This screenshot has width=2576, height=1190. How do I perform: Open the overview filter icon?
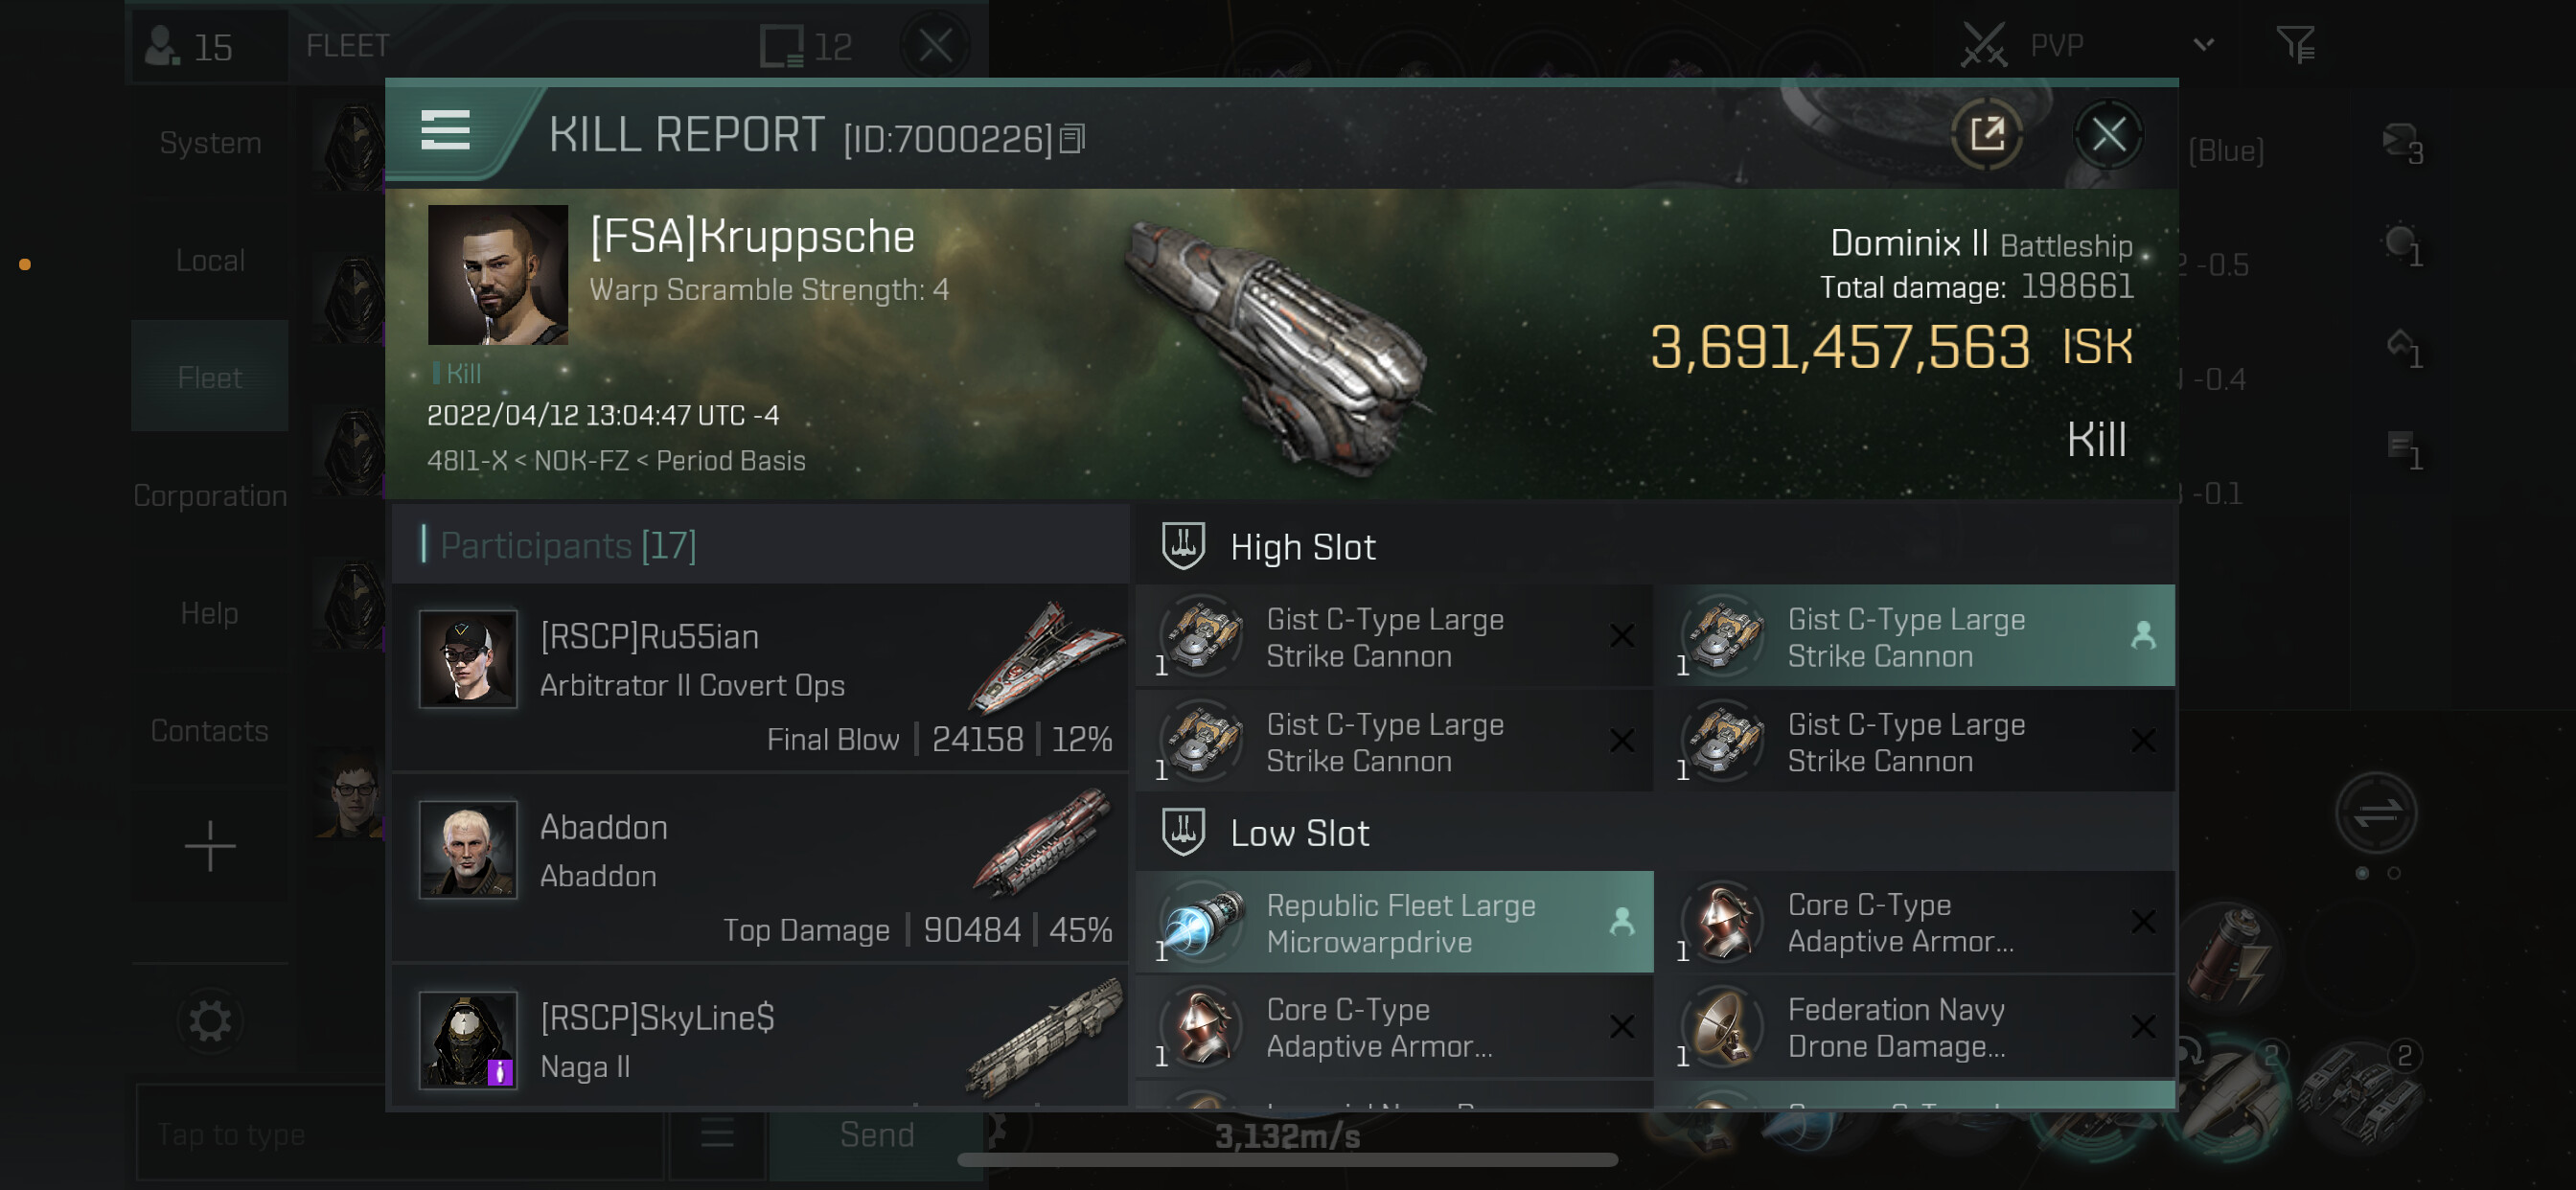[x=2295, y=45]
